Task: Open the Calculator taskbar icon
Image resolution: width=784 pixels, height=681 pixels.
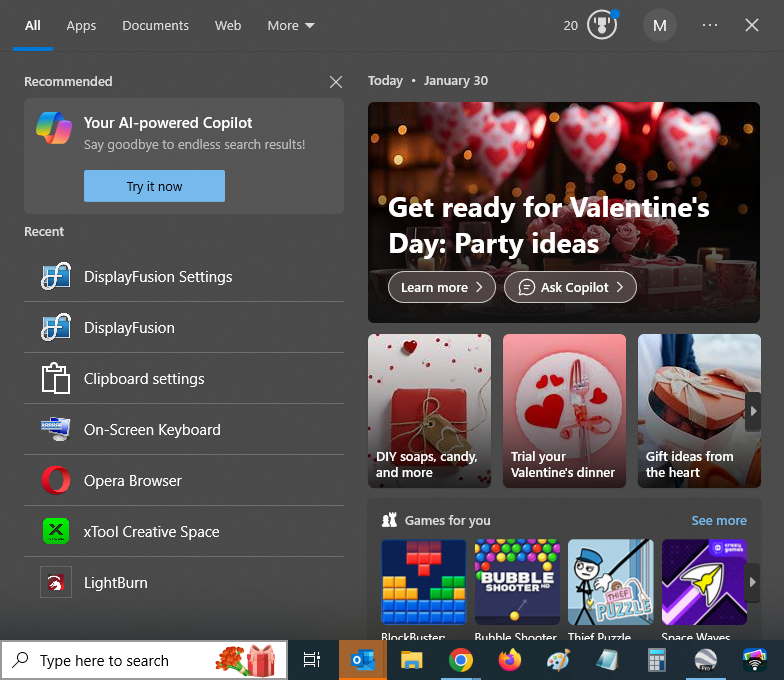Action: (x=657, y=660)
